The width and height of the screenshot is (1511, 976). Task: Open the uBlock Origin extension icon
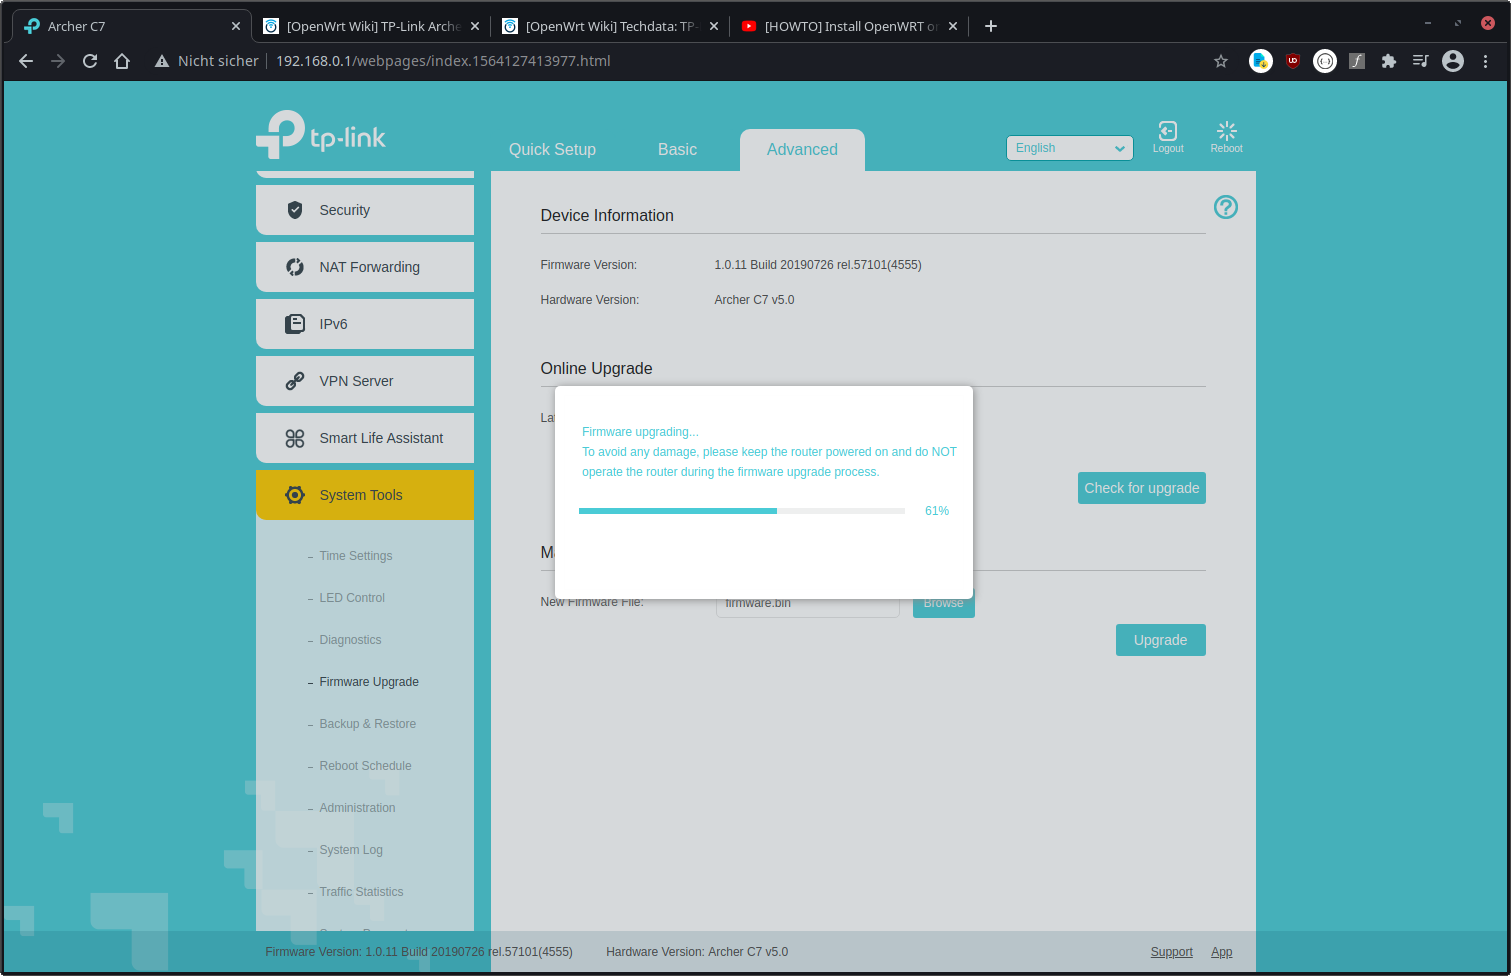1293,61
